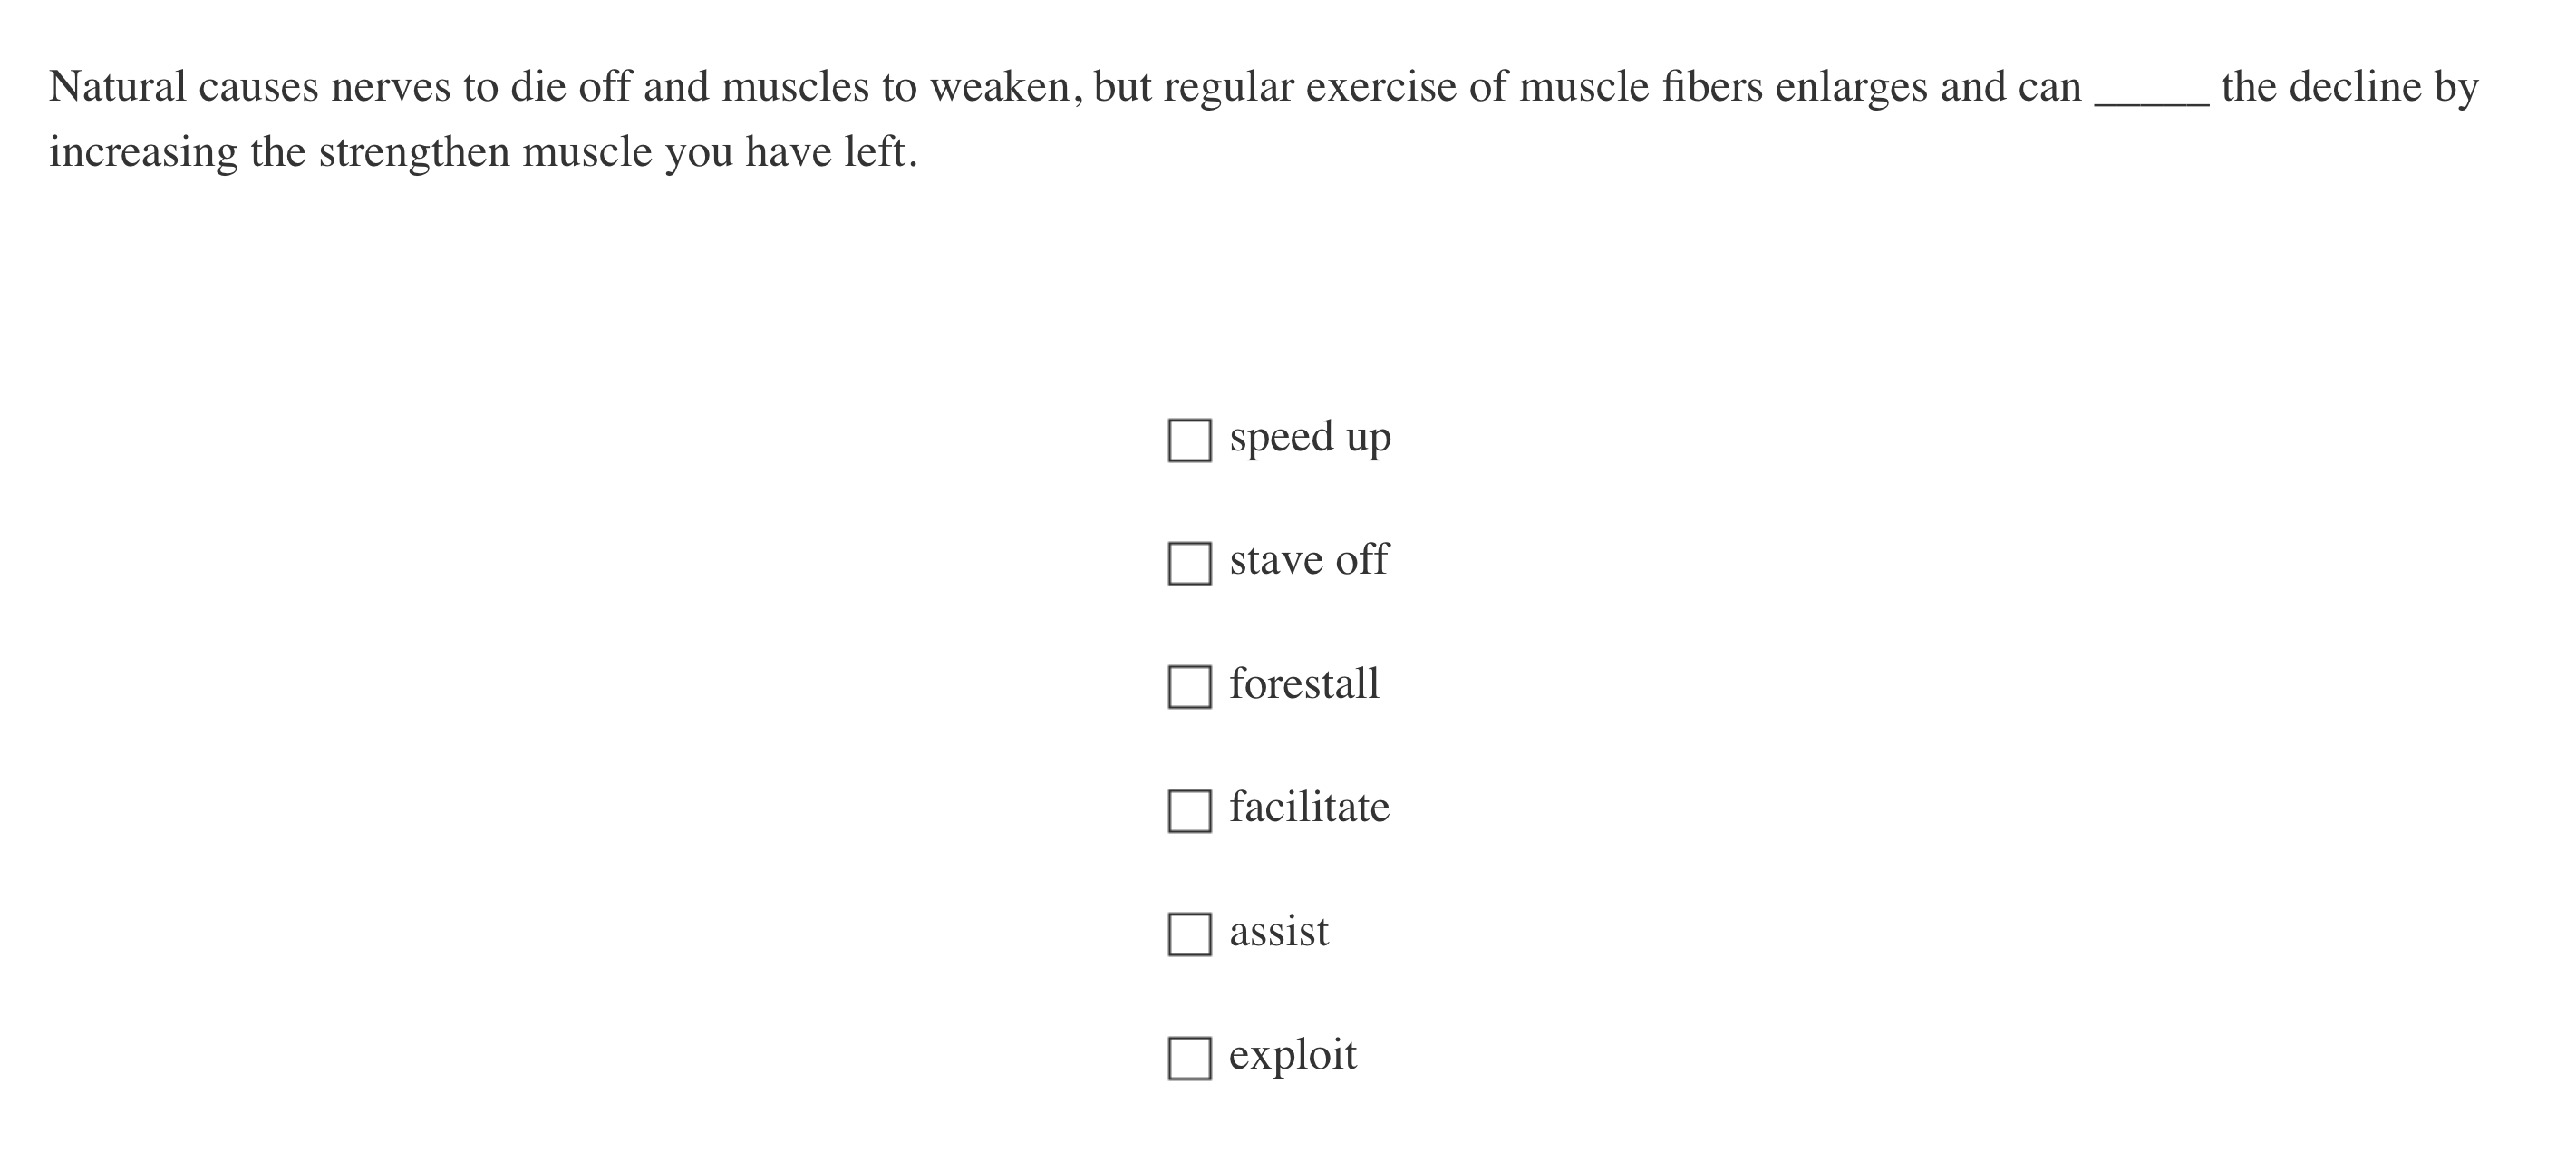This screenshot has height=1171, width=2576.
Task: Select the 'exploit' option text
Action: (x=1292, y=1056)
